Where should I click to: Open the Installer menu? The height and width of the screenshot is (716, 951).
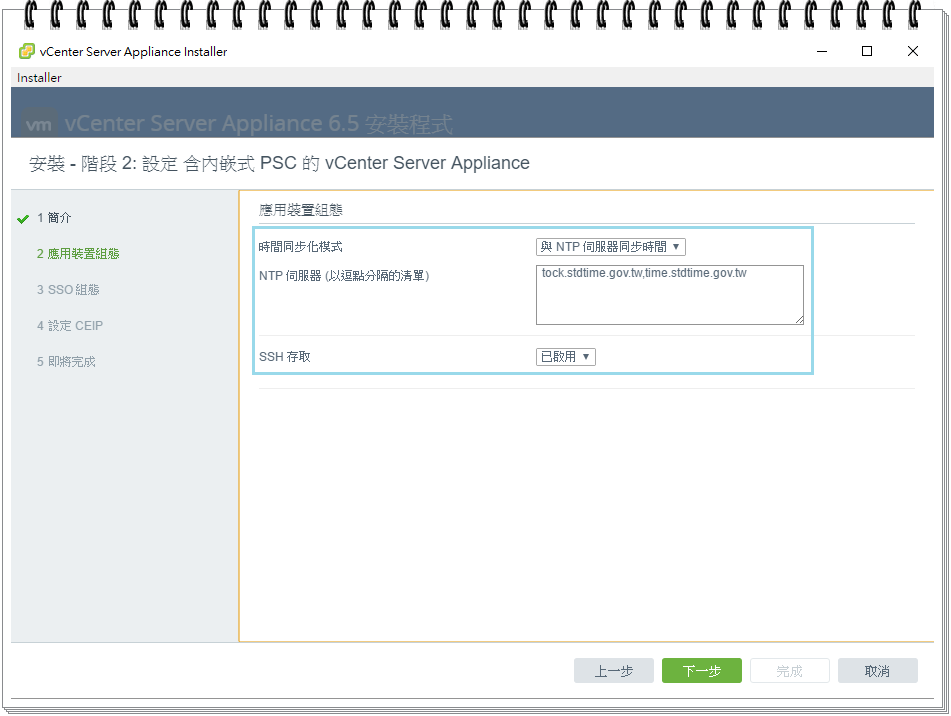point(39,78)
